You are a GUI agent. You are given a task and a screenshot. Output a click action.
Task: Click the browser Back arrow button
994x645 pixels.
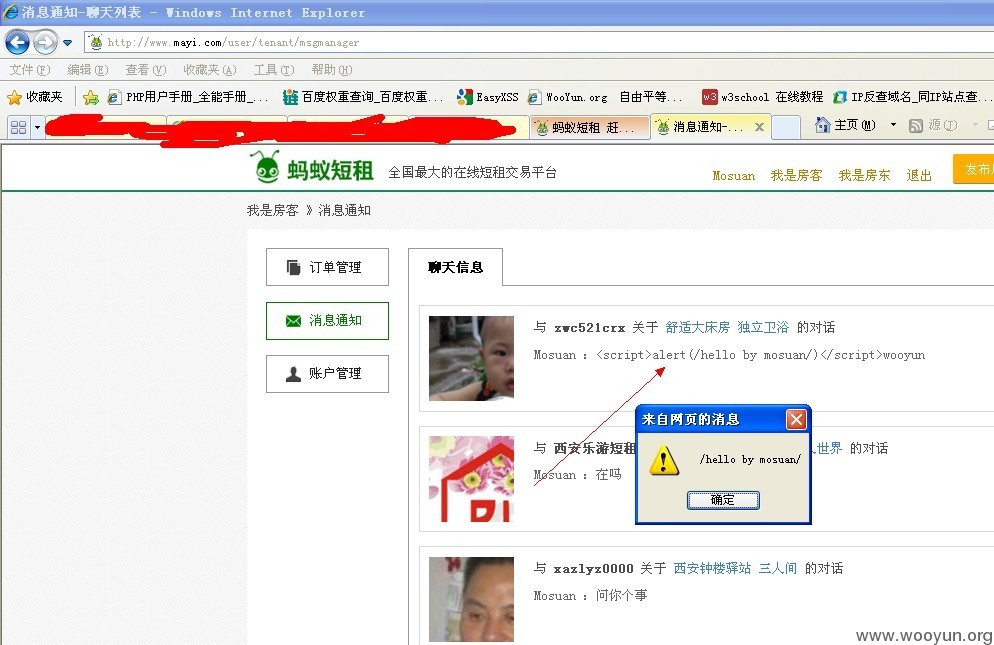click(17, 42)
